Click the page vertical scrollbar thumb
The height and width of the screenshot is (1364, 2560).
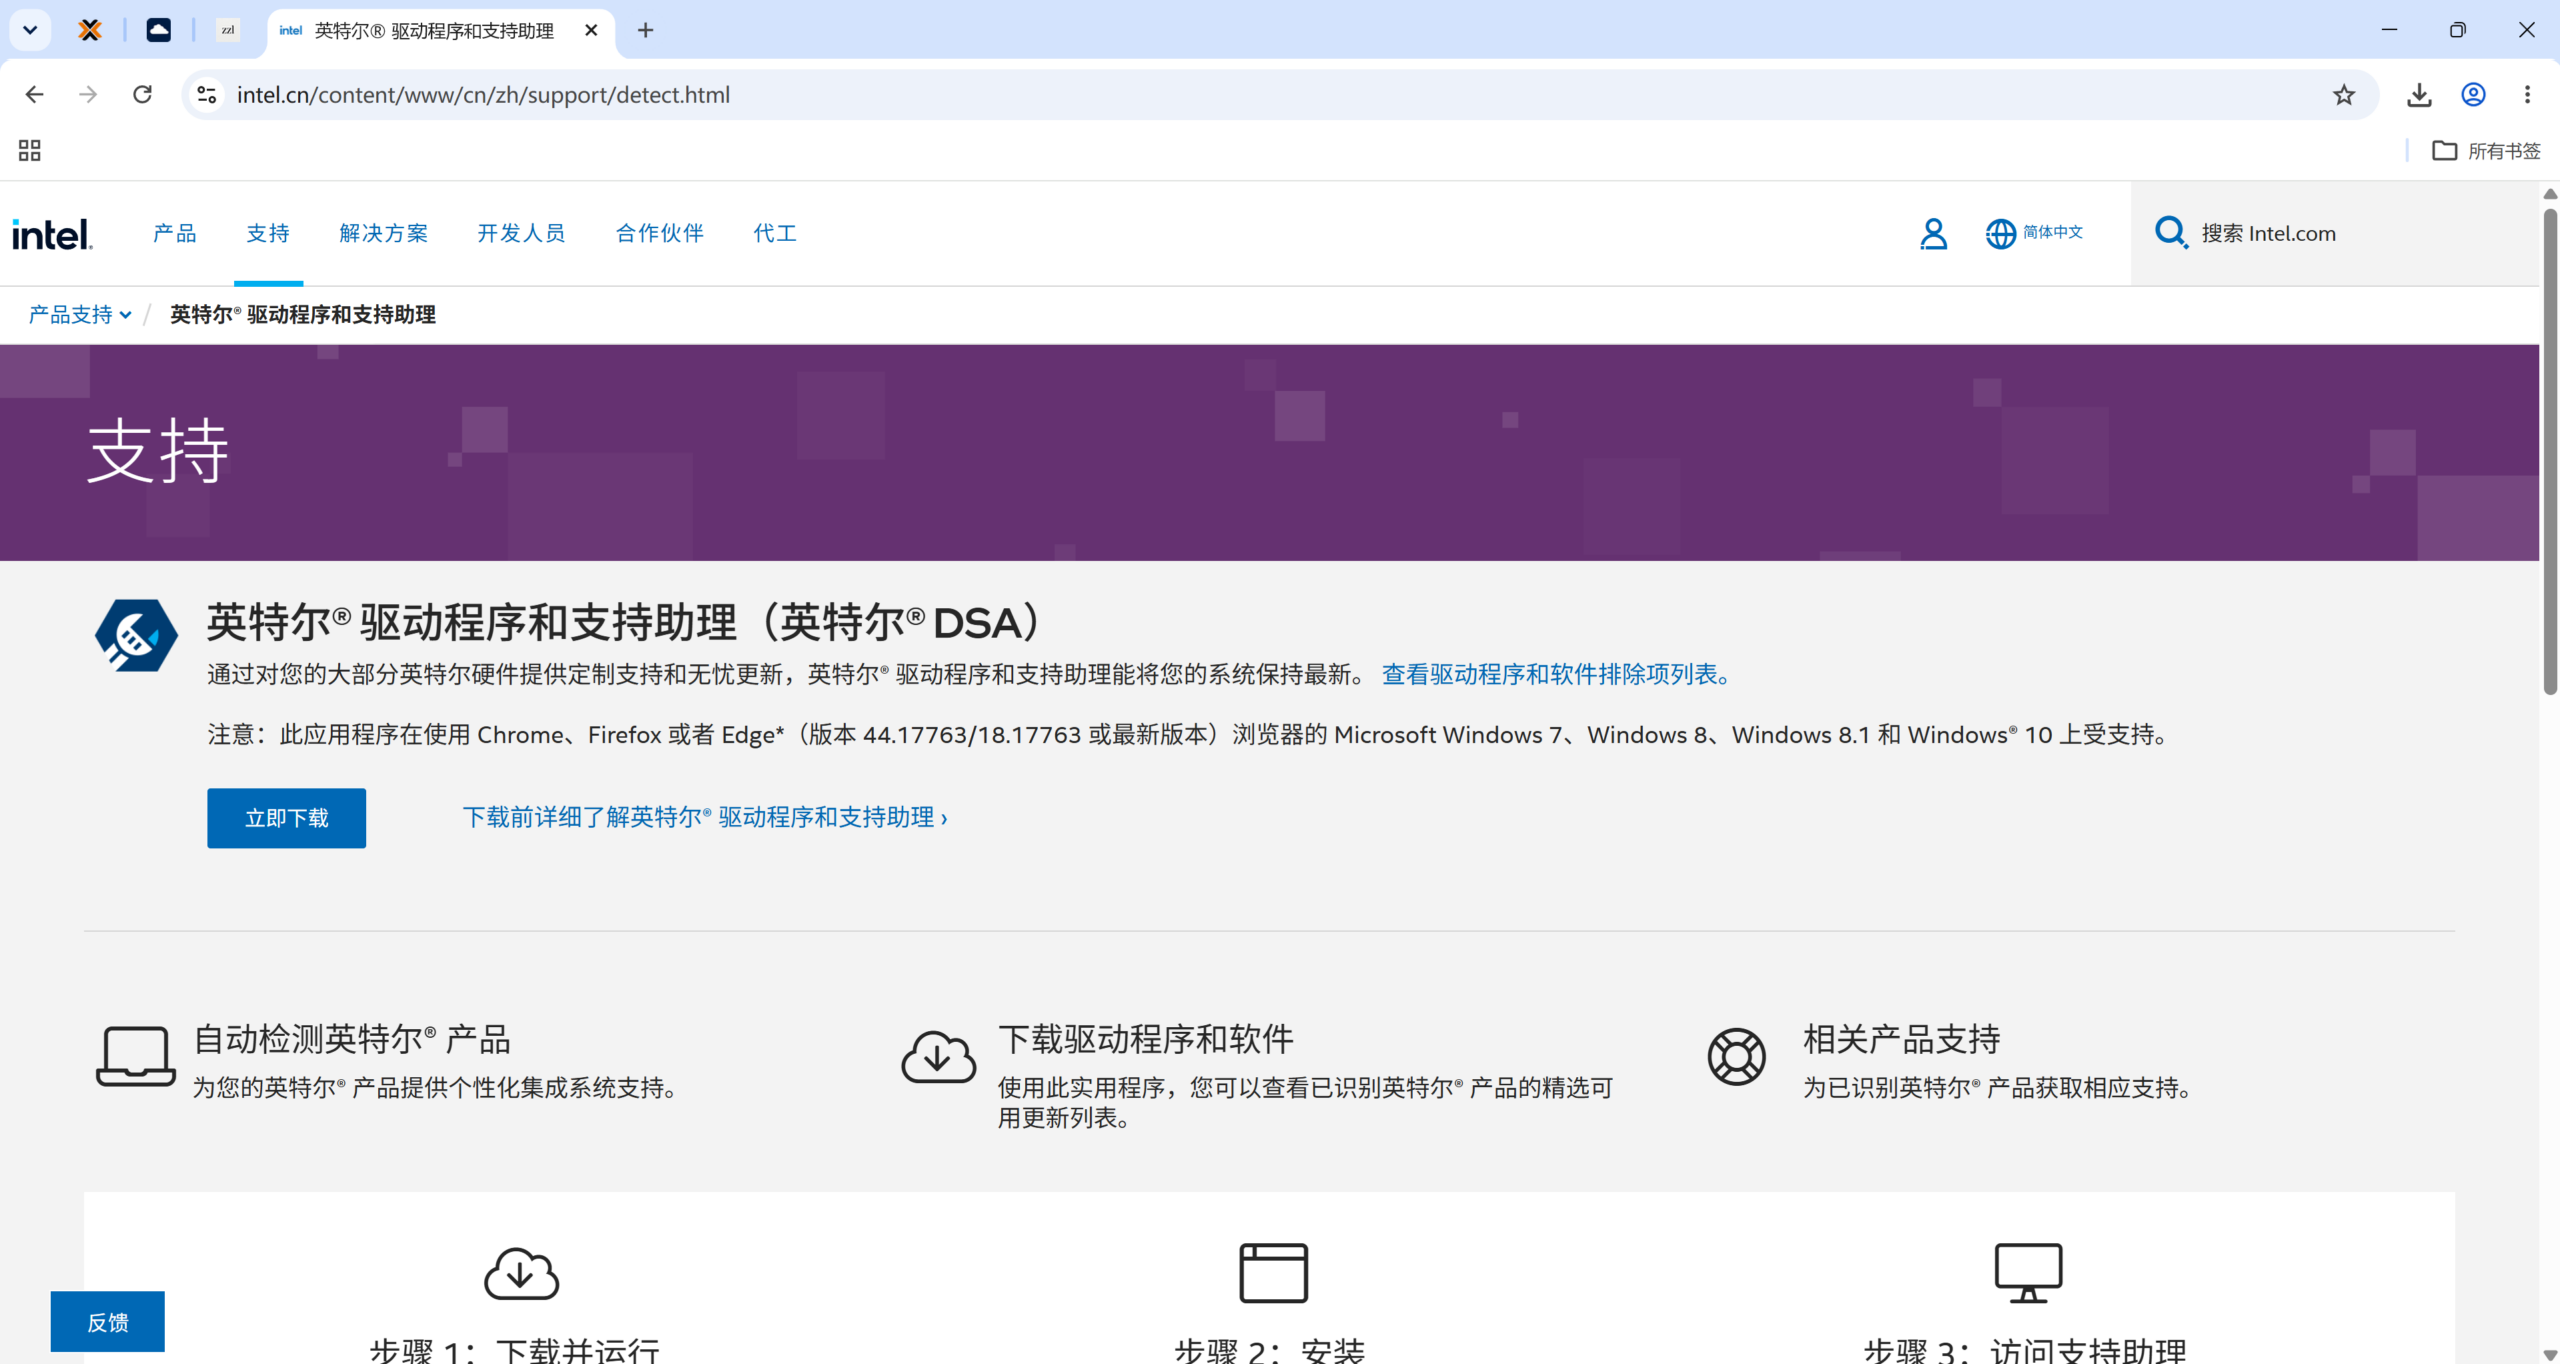(x=2550, y=450)
